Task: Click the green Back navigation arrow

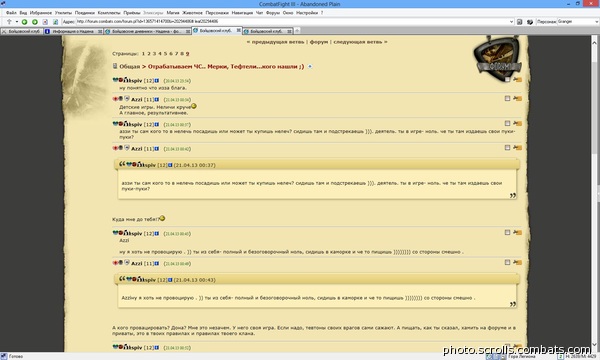Action: (x=24, y=22)
